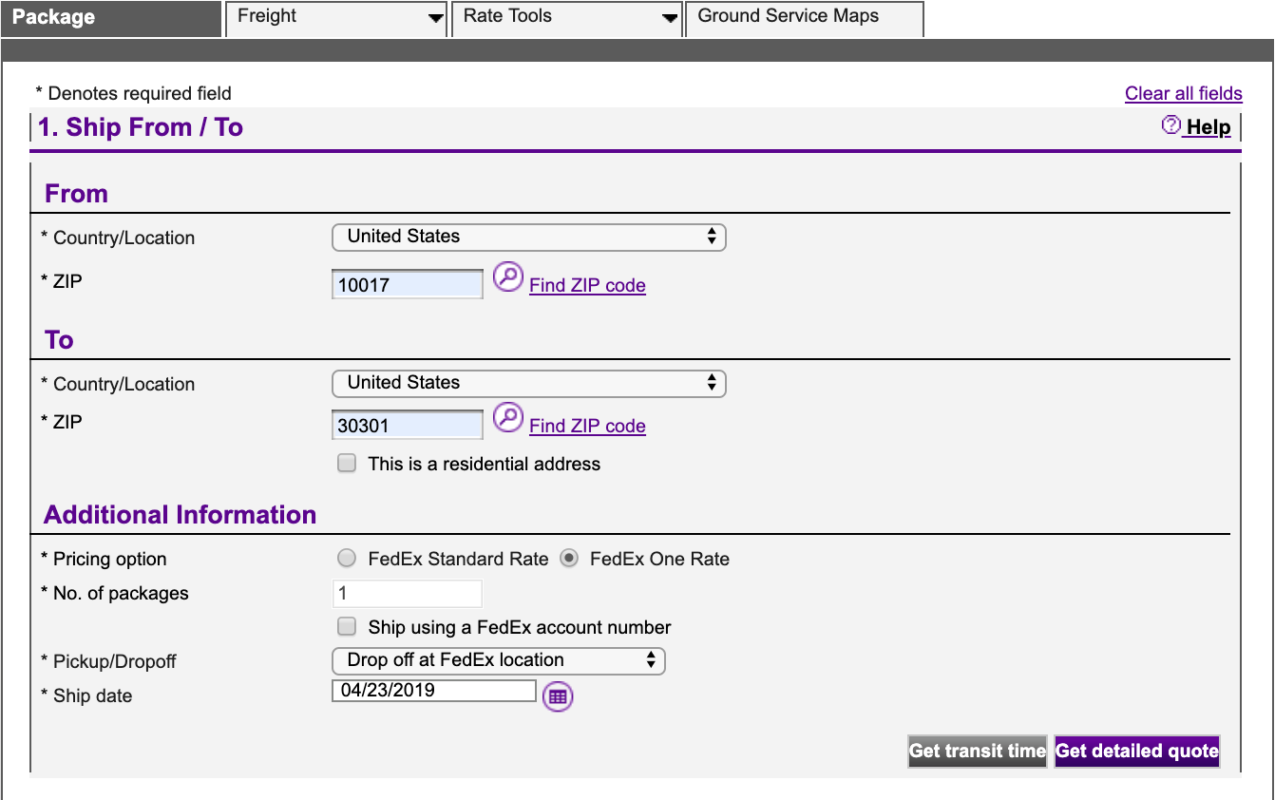
Task: Select FedEx Standard Rate pricing option
Action: (x=346, y=558)
